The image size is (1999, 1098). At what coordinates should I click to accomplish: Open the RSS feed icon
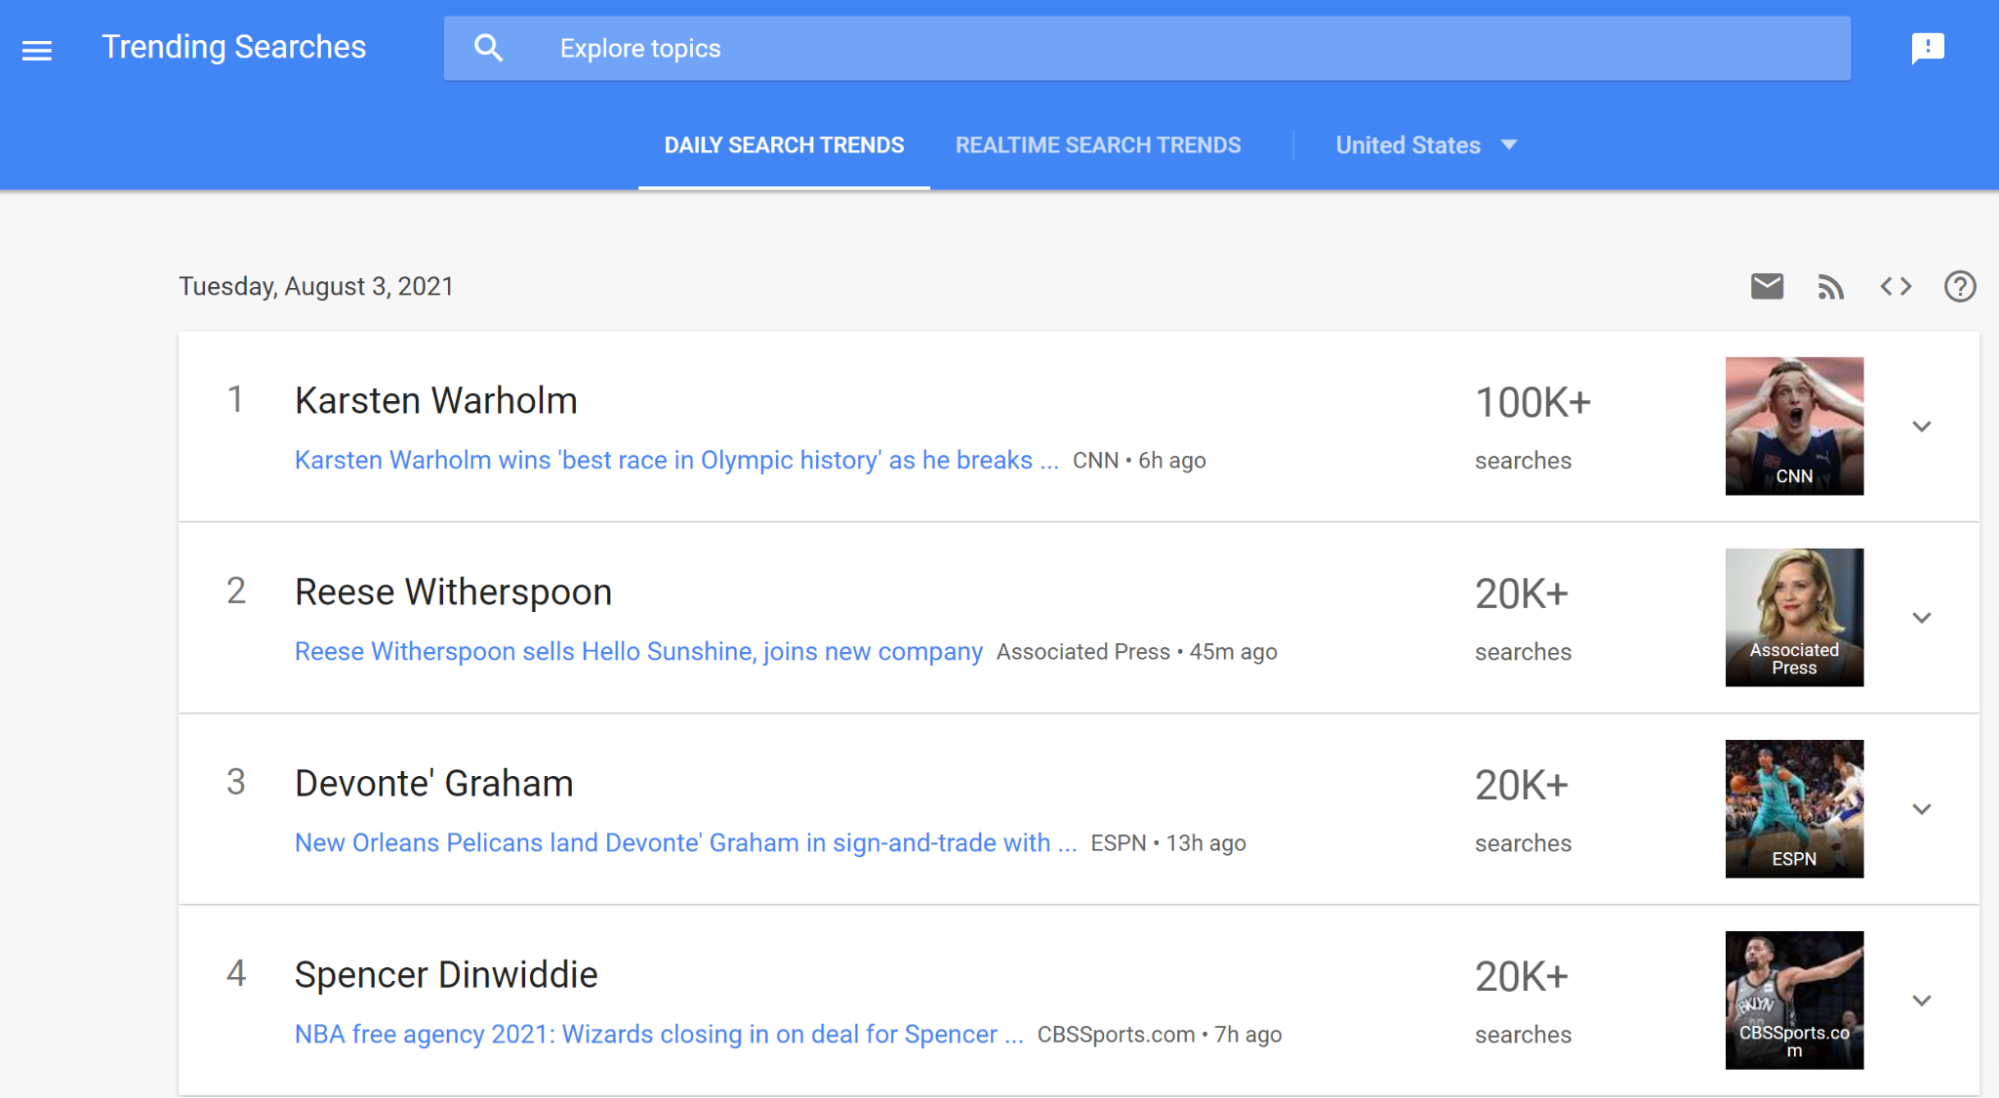tap(1831, 287)
